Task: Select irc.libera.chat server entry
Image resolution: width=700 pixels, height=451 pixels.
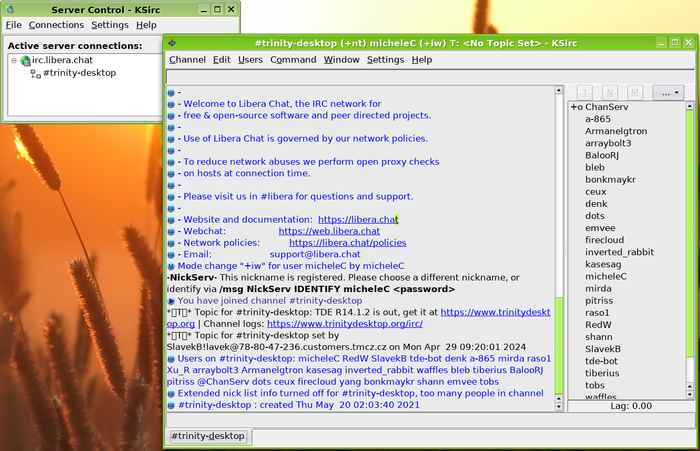Action: click(x=62, y=60)
